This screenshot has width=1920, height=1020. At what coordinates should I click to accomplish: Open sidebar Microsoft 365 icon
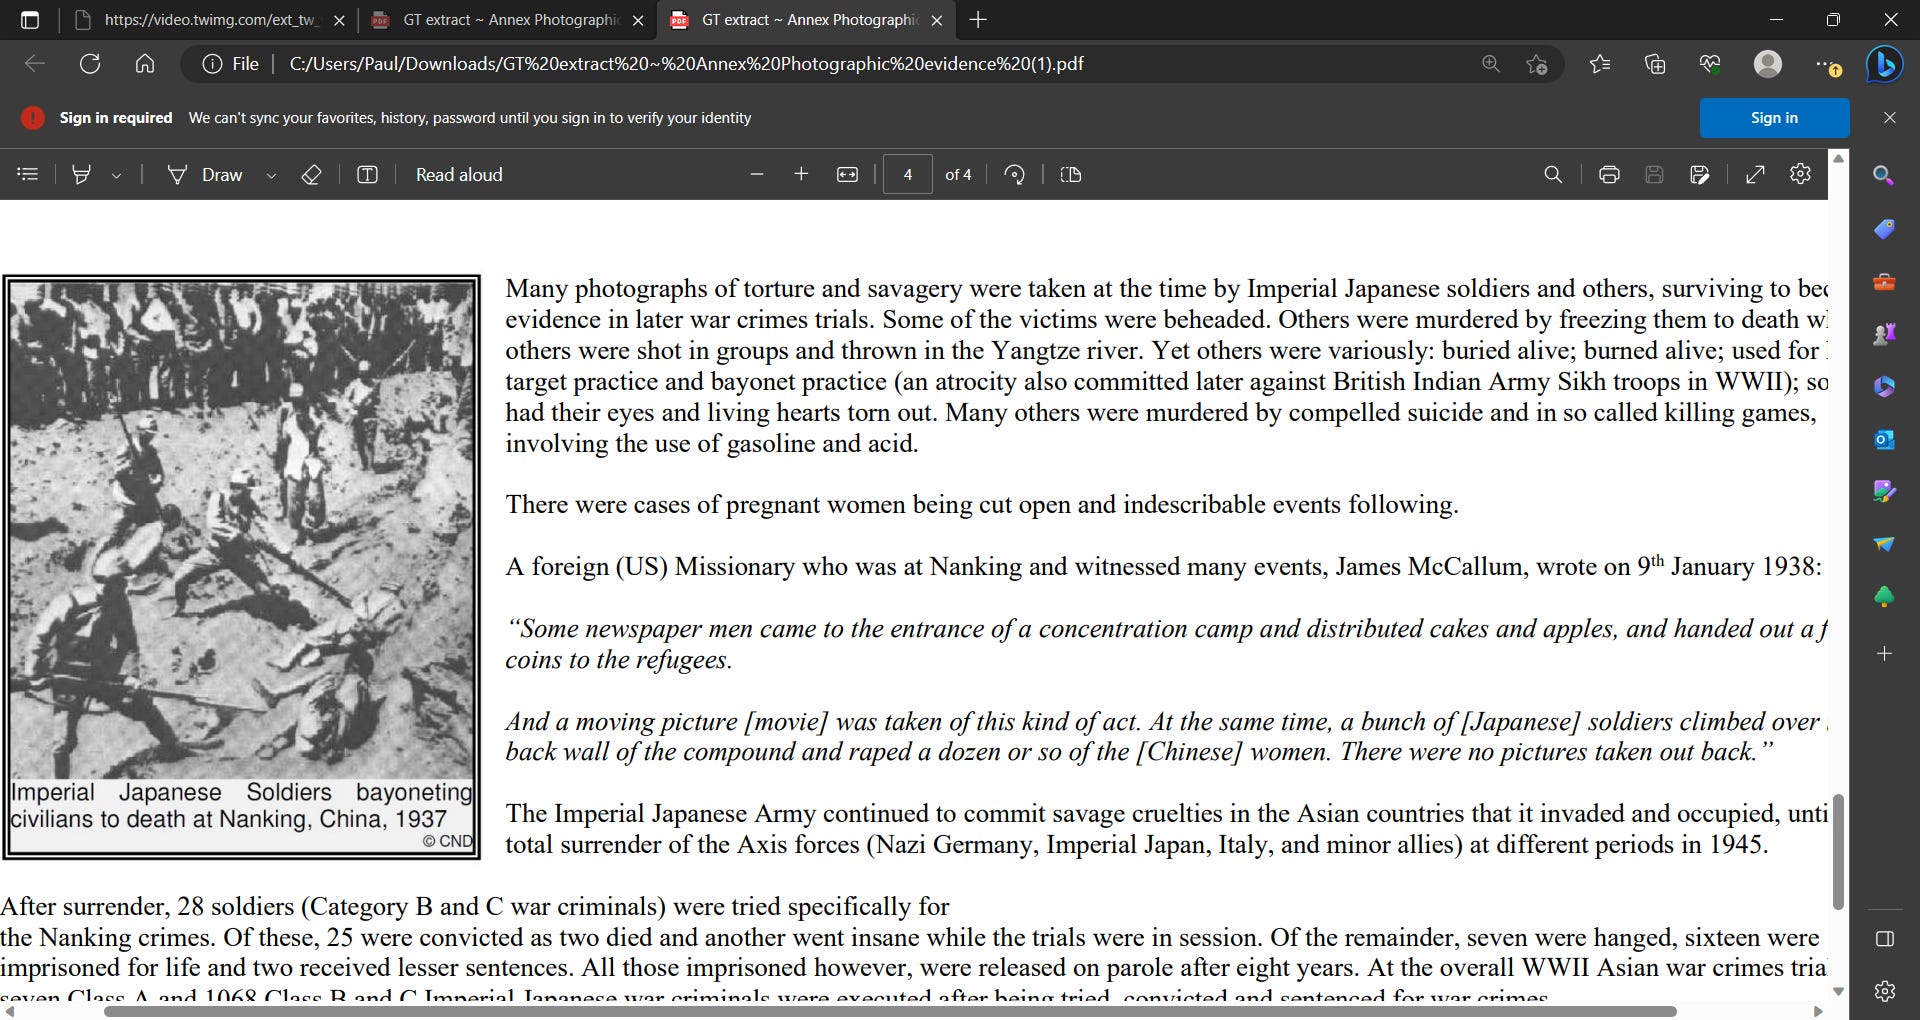1884,386
